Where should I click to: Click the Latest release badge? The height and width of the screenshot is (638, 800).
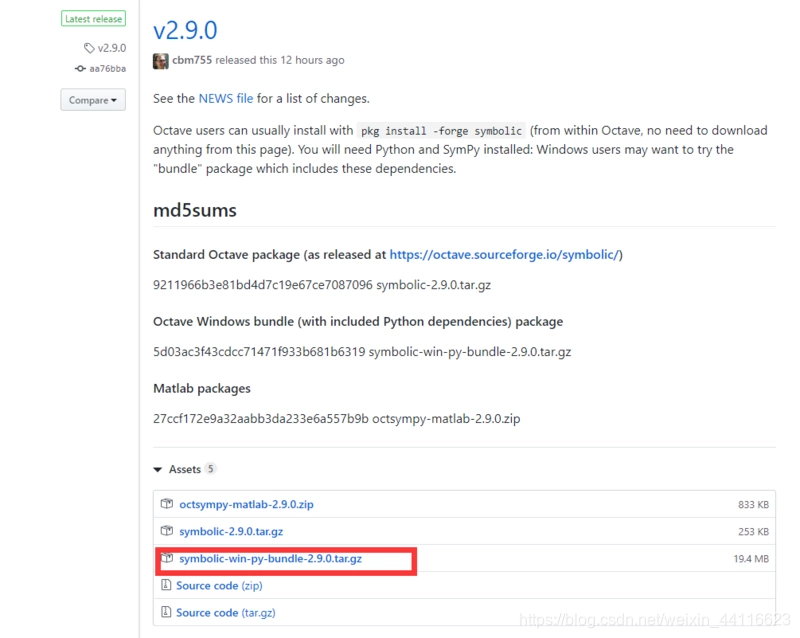[93, 19]
